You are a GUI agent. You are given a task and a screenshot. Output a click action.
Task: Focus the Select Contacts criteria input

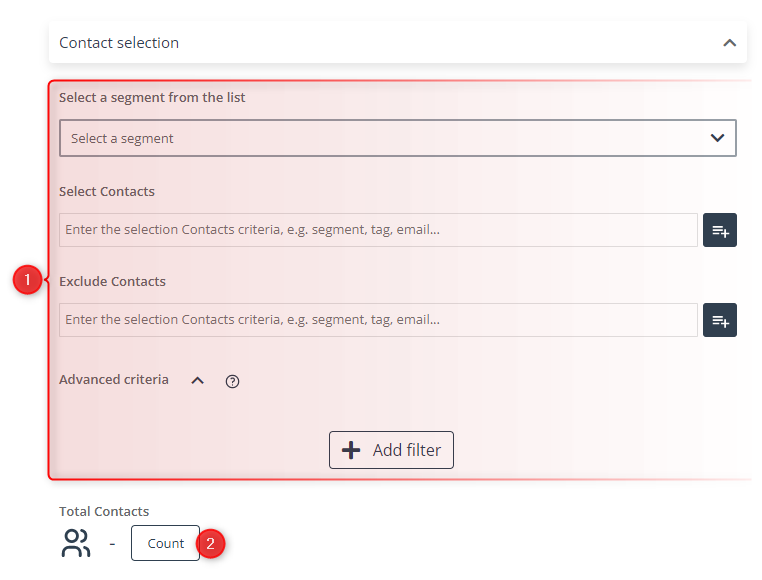(x=378, y=230)
